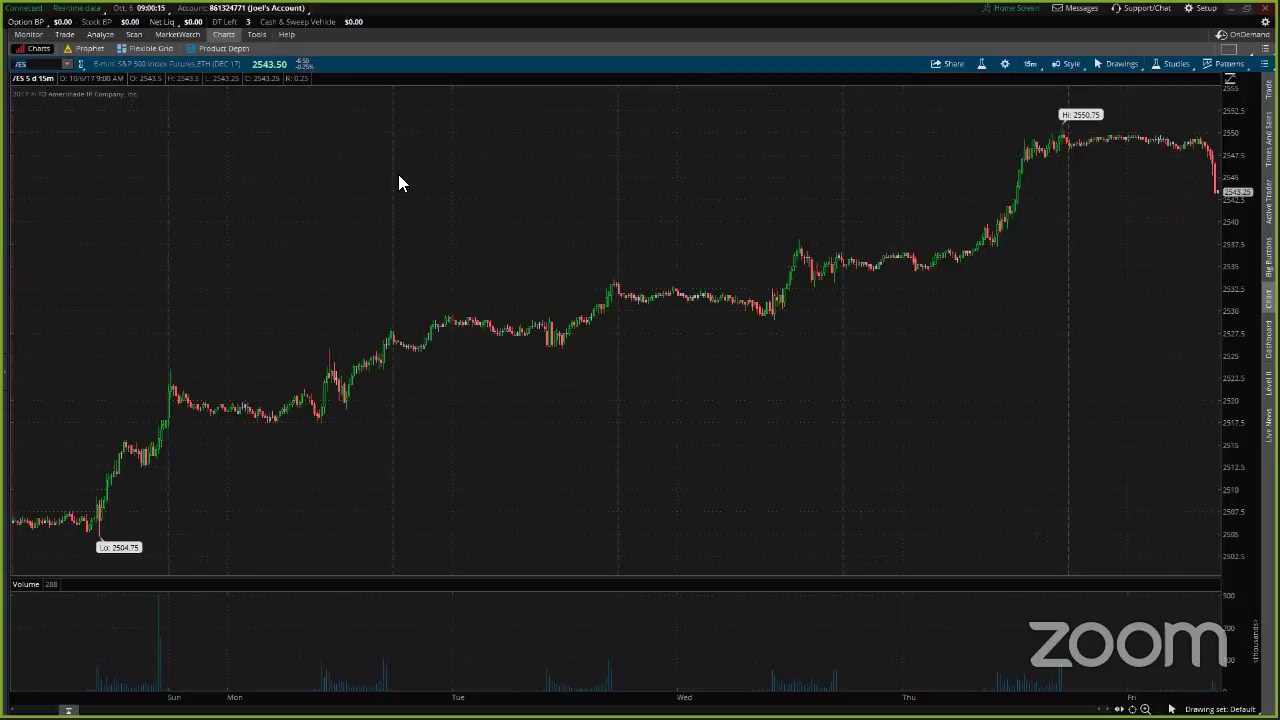Select the Charts sub-tab with bar icon
The width and height of the screenshot is (1280, 720).
click(x=33, y=48)
